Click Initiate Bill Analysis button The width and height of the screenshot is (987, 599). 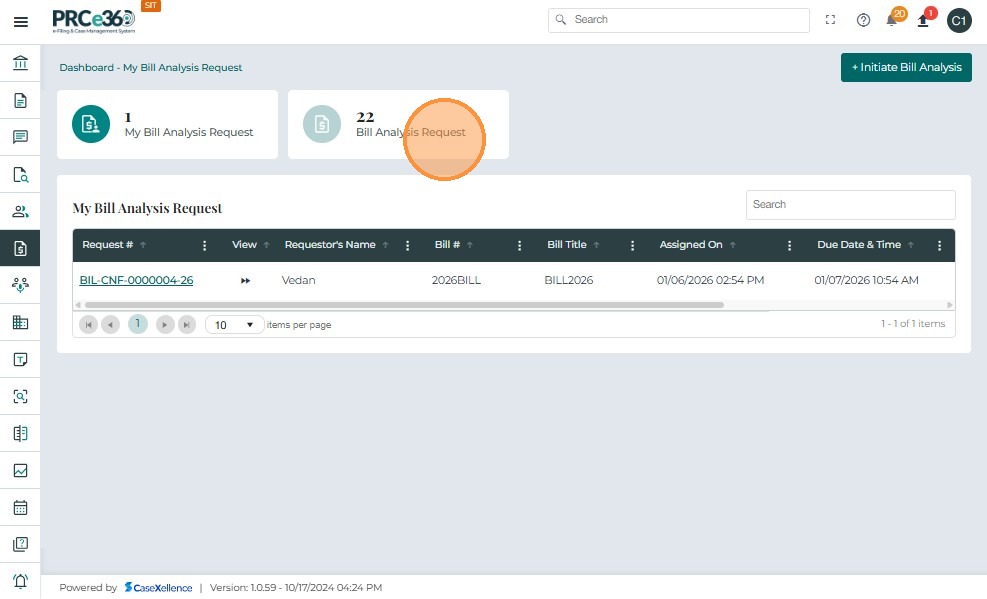pyautogui.click(x=906, y=67)
